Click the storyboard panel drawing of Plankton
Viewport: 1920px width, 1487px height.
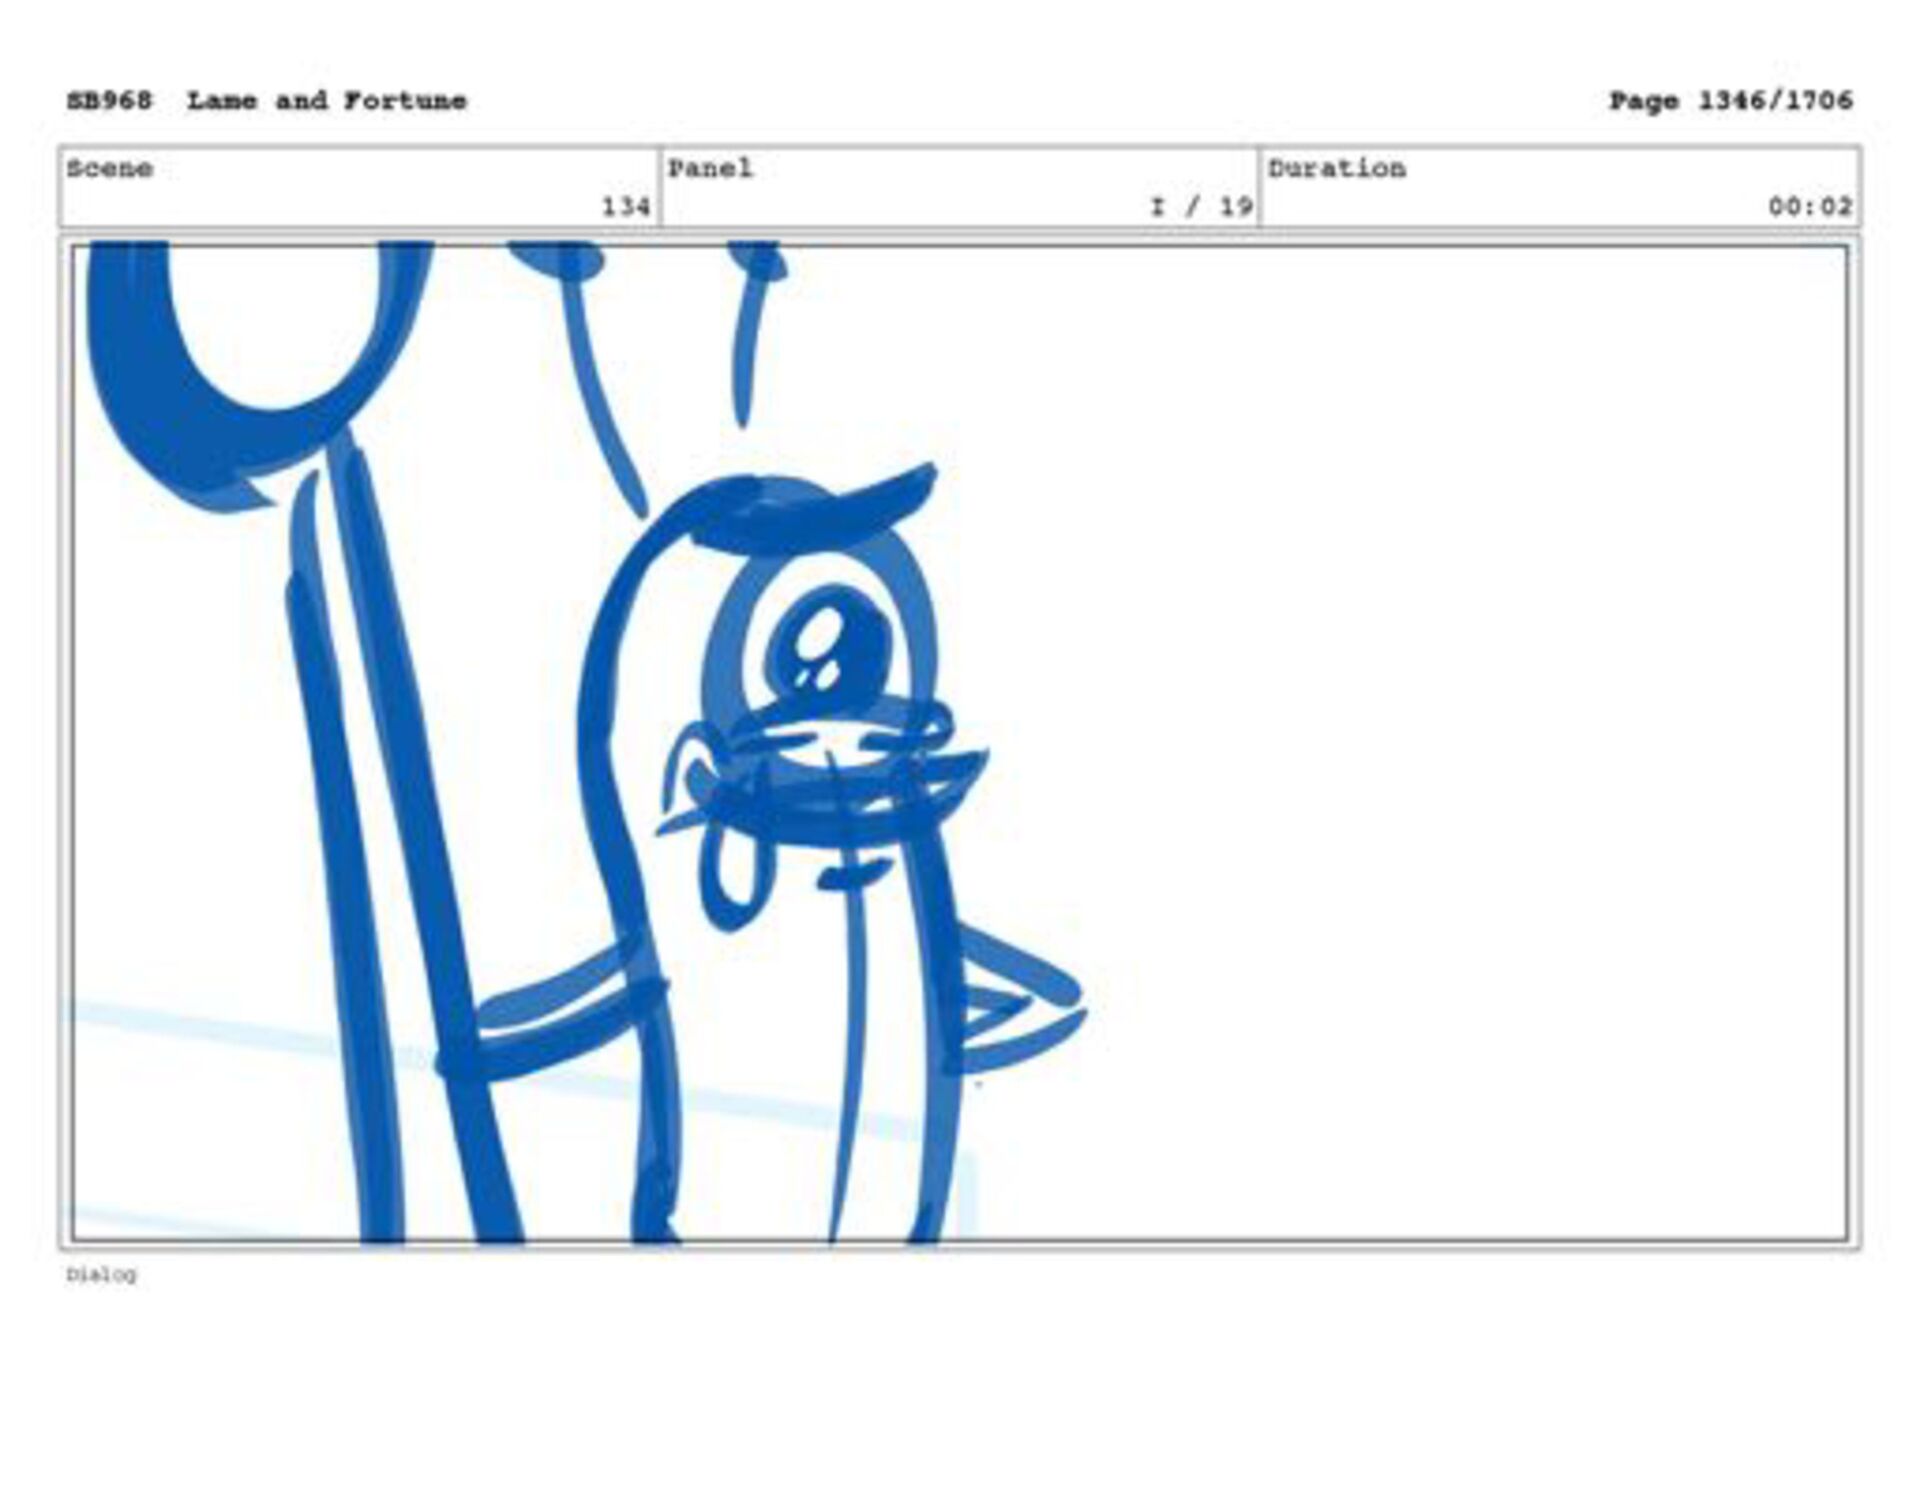click(960, 743)
